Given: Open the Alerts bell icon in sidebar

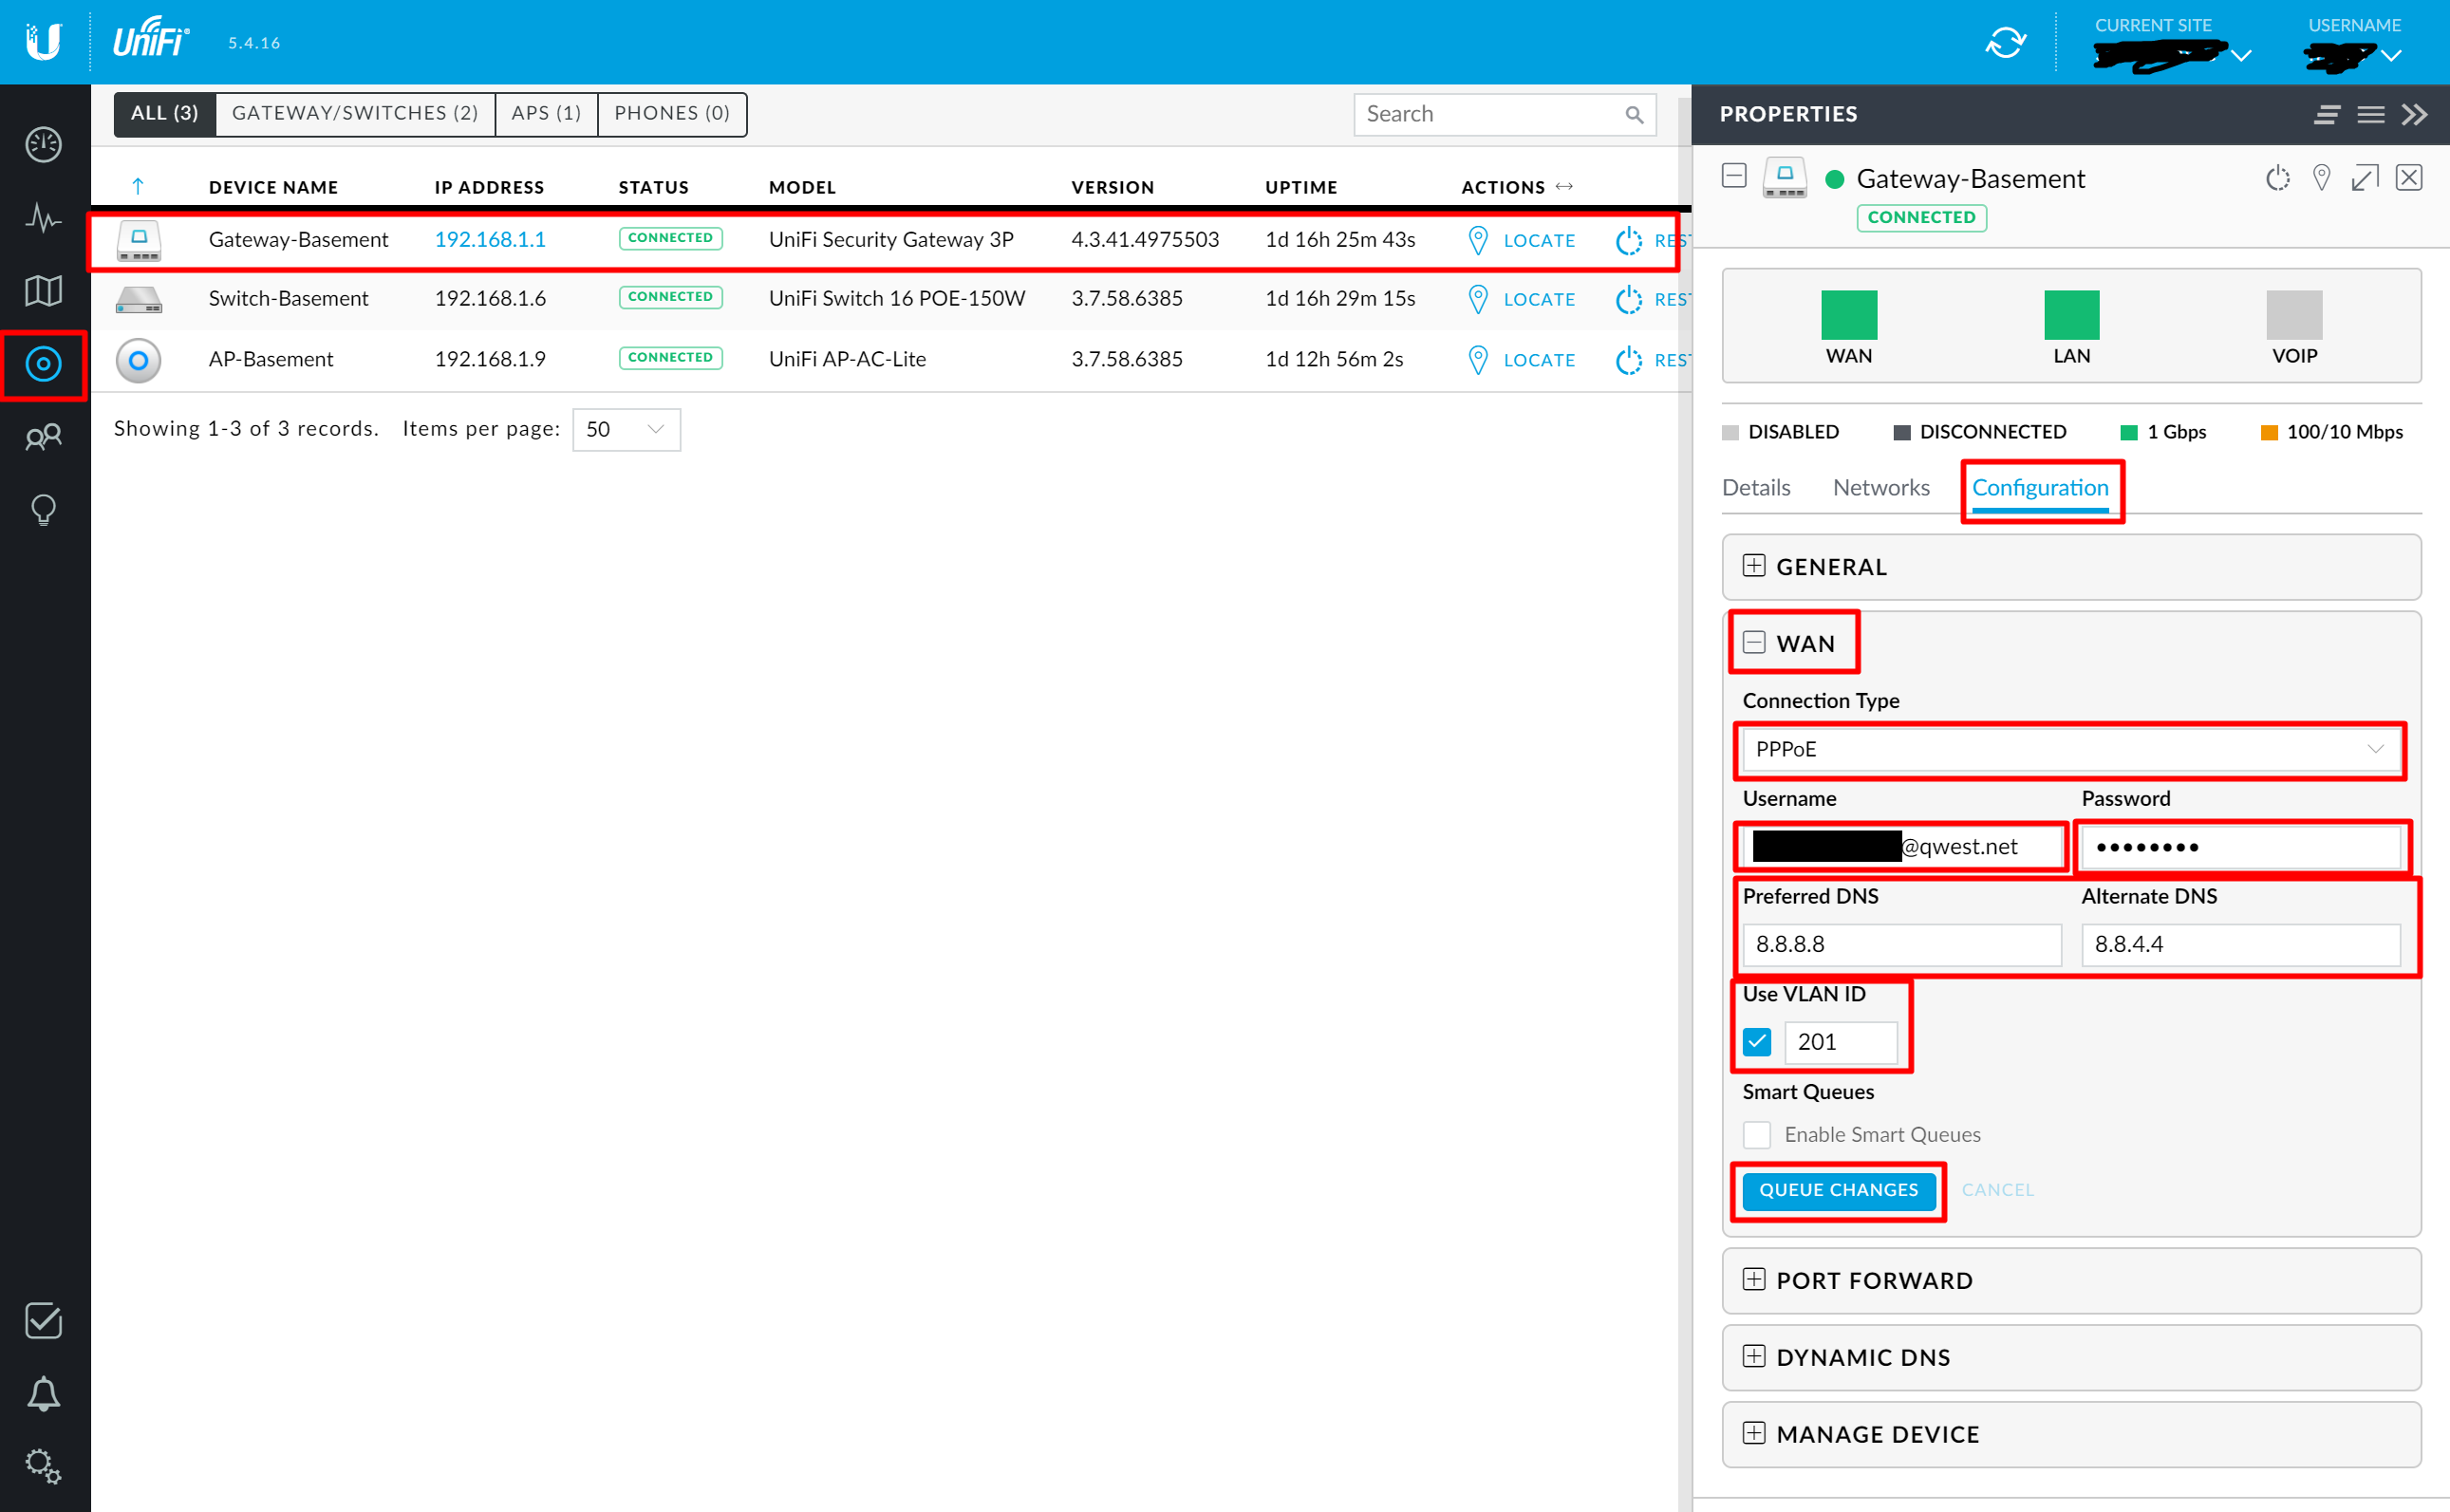Looking at the screenshot, I should click(43, 1394).
